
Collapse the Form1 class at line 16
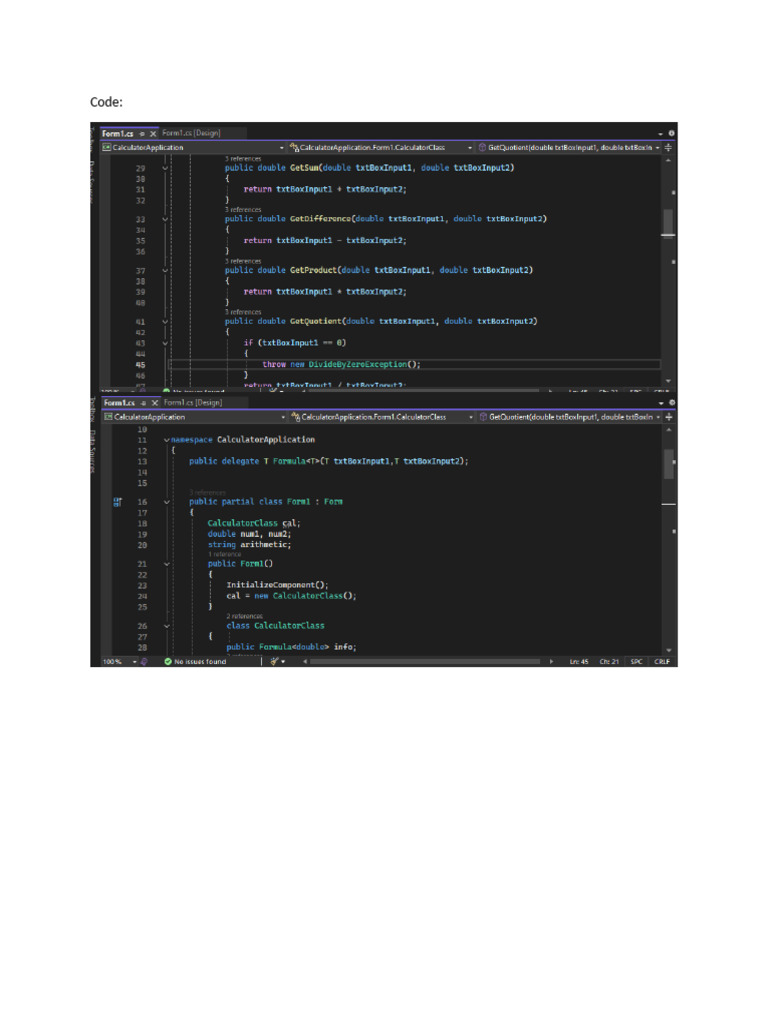pos(166,502)
